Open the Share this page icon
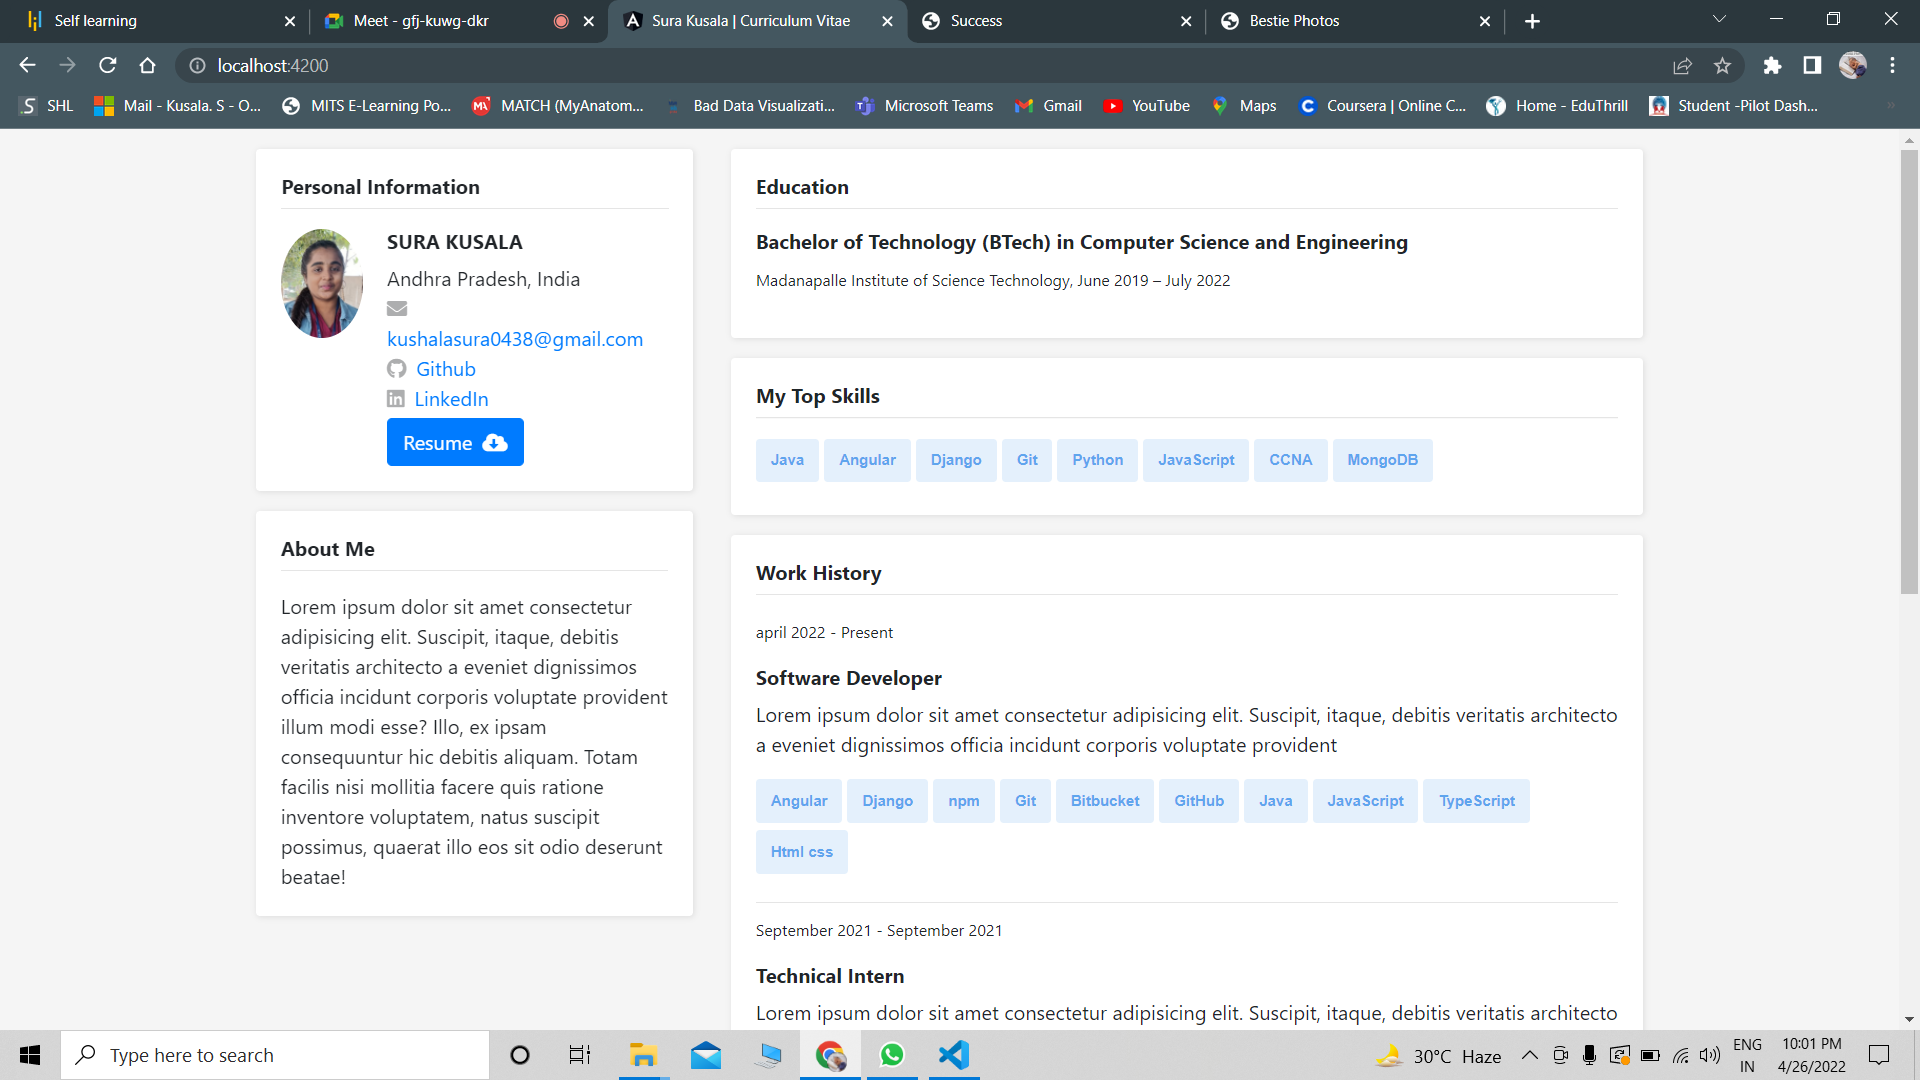 pos(1683,65)
